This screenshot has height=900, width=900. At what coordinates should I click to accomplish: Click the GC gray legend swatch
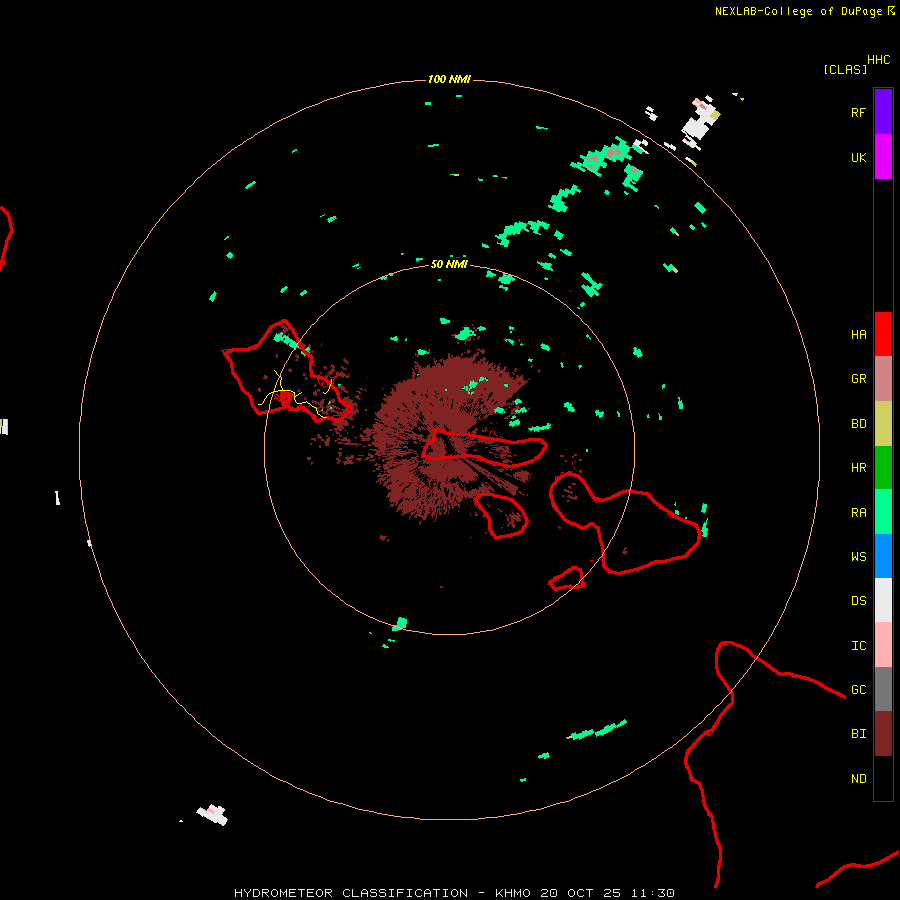coord(883,689)
